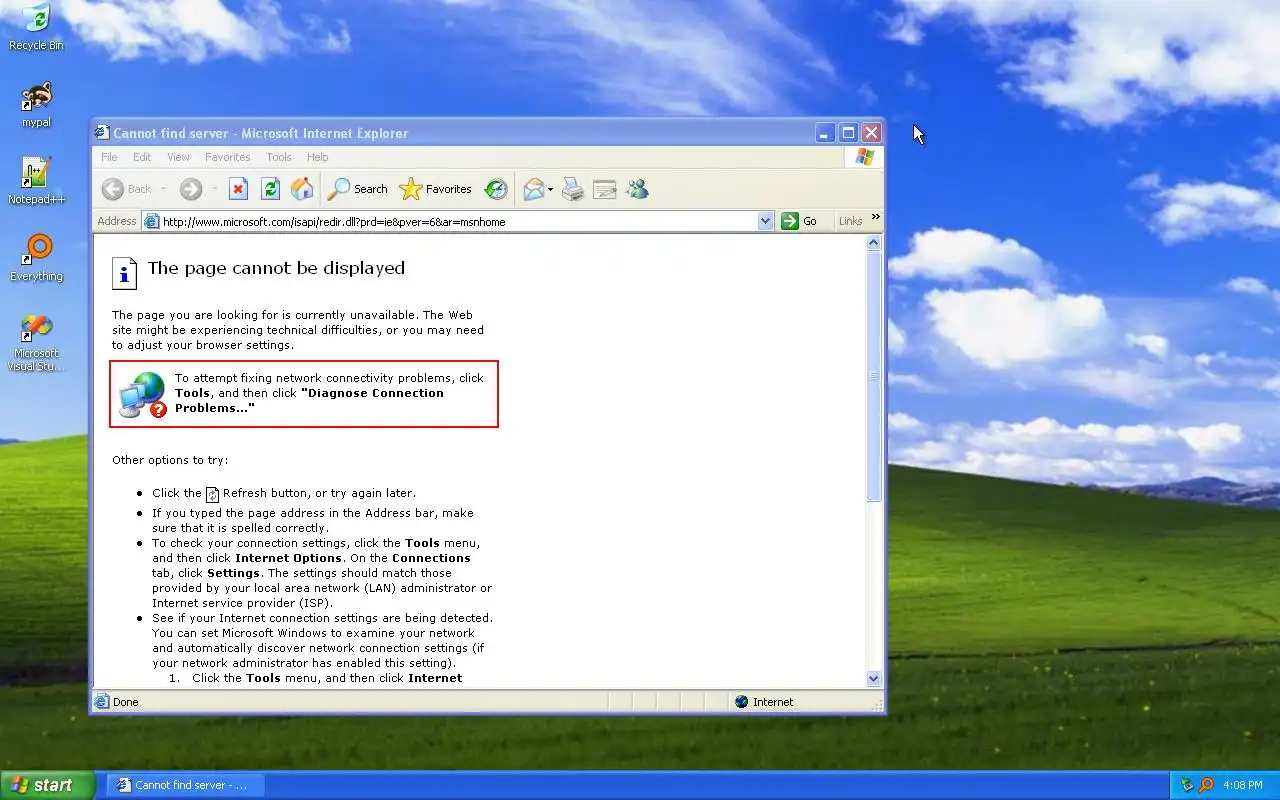The height and width of the screenshot is (800, 1280).
Task: Select the Notepad++ desktop shortcut
Action: [x=36, y=181]
